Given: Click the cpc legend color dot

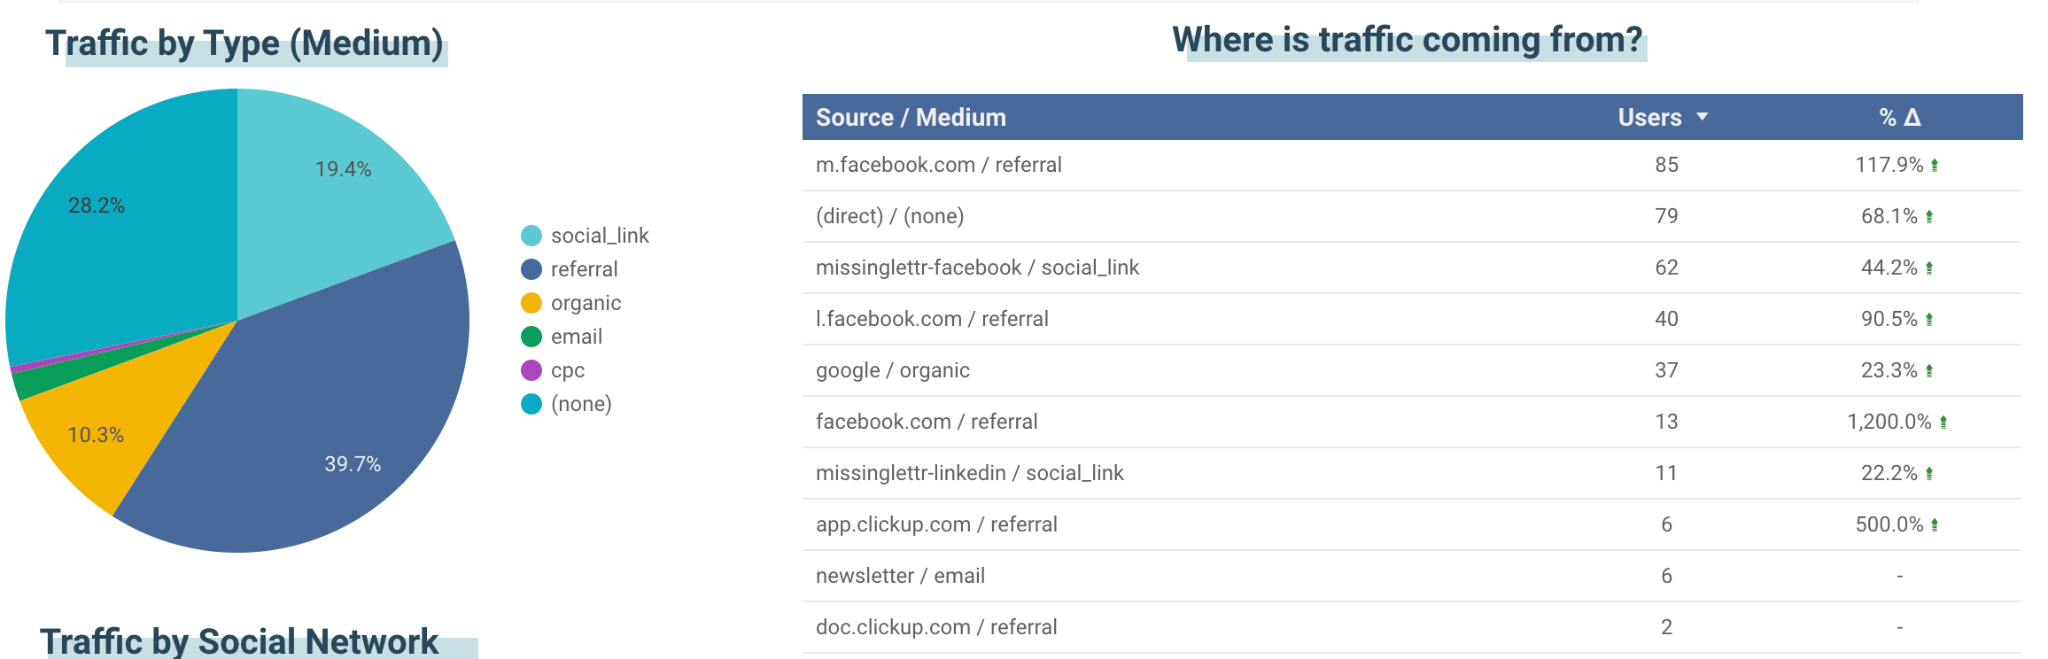Looking at the screenshot, I should pyautogui.click(x=531, y=370).
